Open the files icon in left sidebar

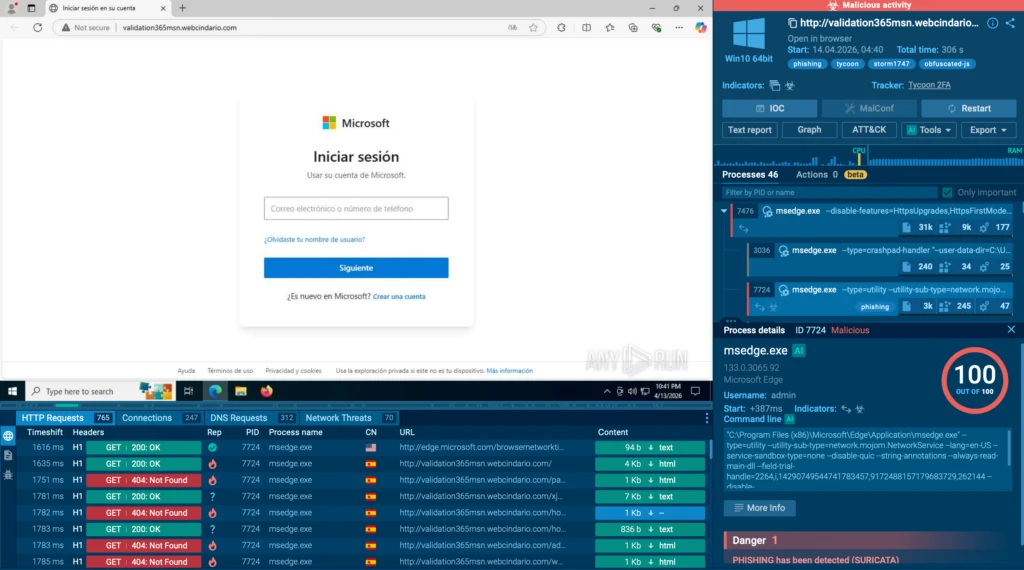[x=8, y=455]
